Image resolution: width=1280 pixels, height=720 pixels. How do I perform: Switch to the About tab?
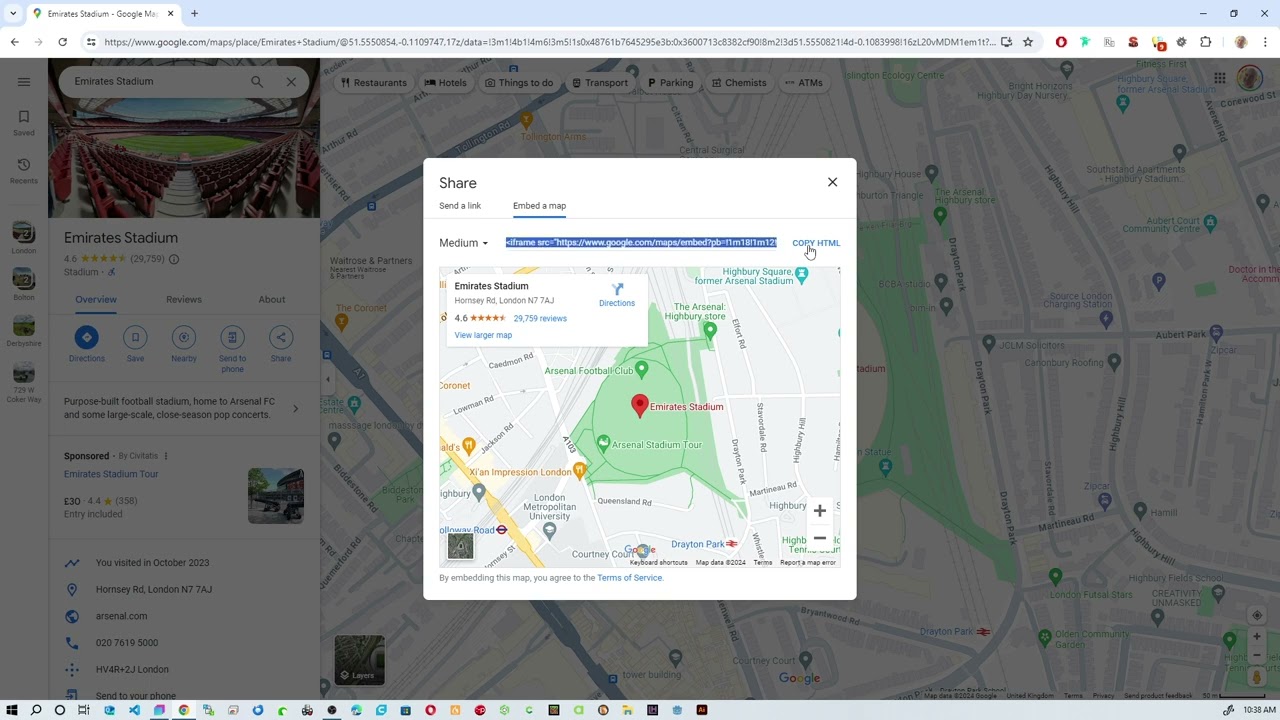pyautogui.click(x=272, y=299)
